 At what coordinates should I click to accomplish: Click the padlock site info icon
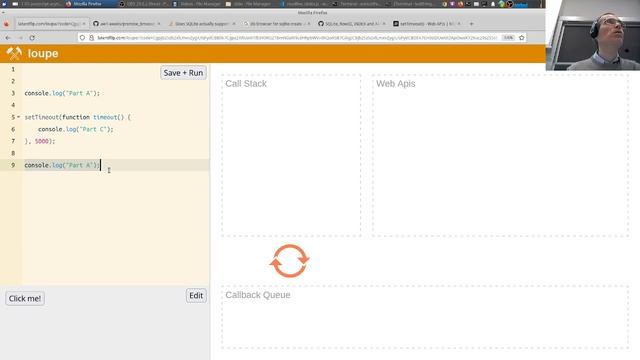(91, 38)
